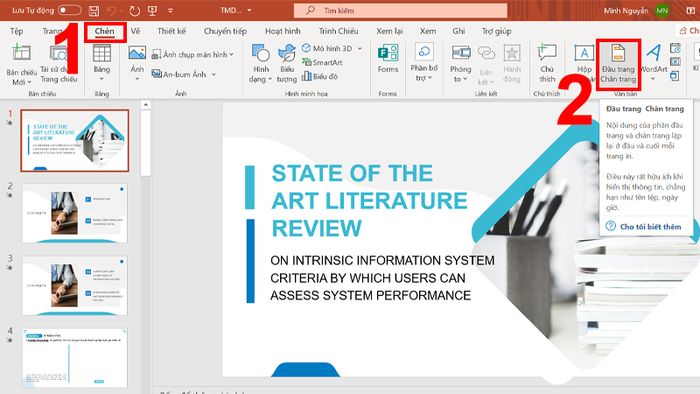Expand the Mô hình 3D dropdown
Viewport: 700px width, 394px height.
[360, 48]
